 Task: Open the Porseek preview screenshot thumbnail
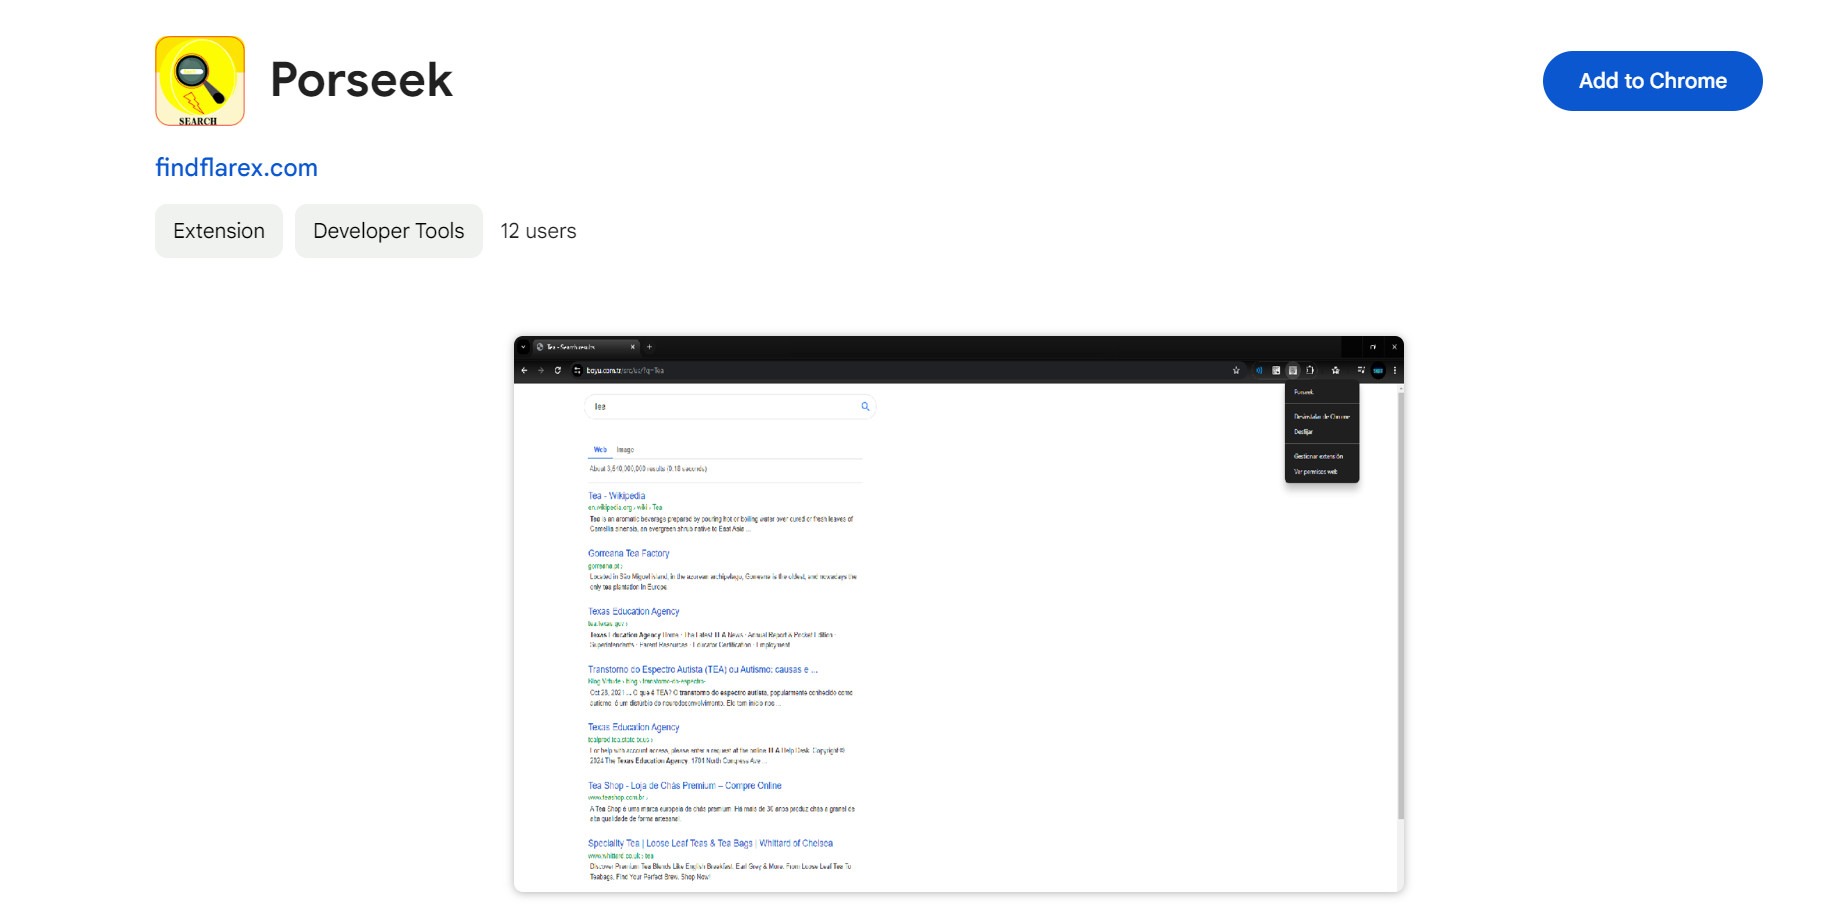tap(959, 614)
